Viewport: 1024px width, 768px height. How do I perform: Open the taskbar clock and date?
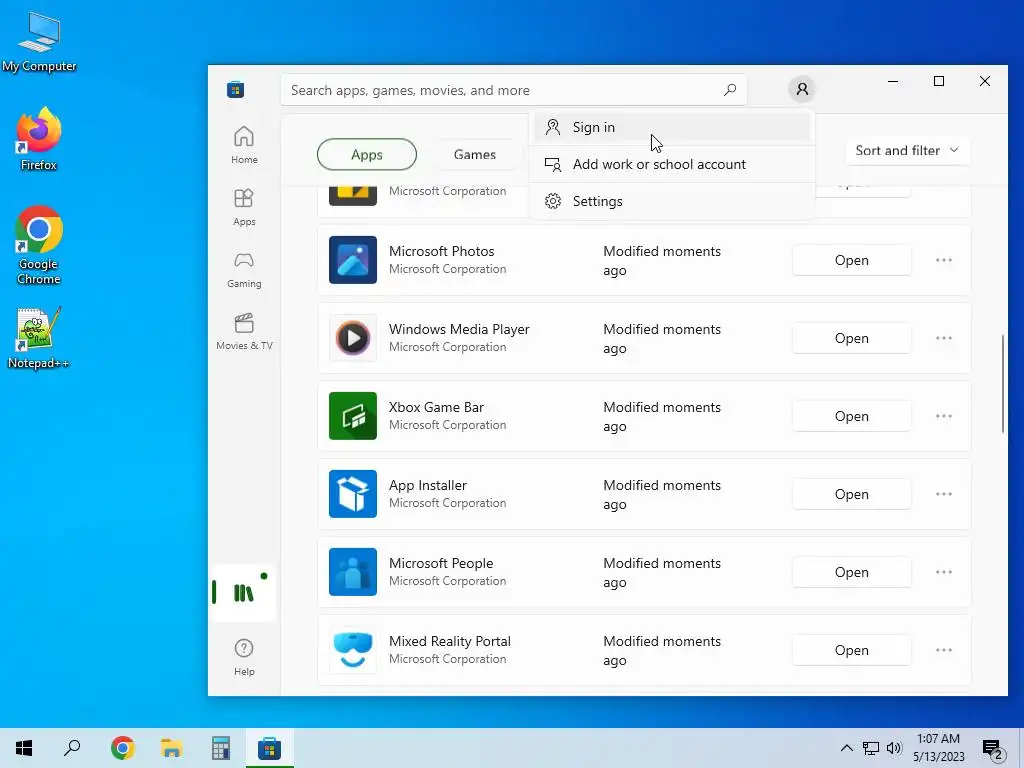(939, 748)
